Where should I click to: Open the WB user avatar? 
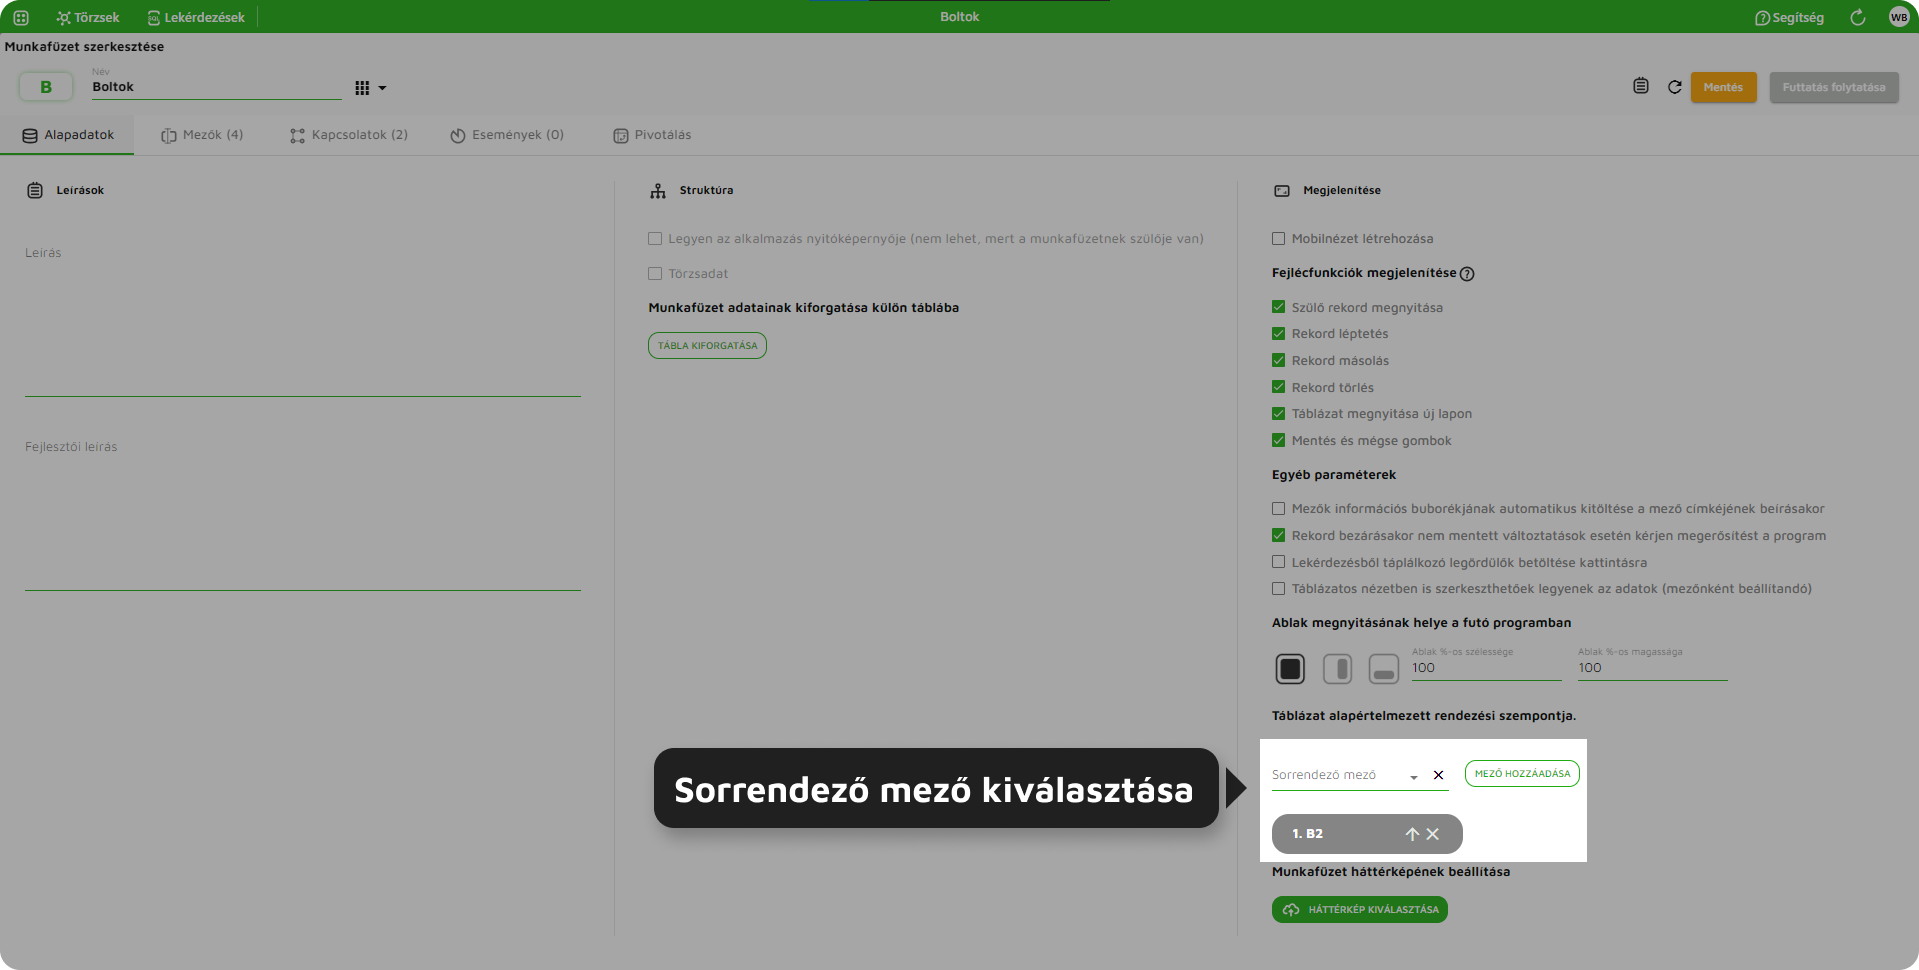(1899, 17)
